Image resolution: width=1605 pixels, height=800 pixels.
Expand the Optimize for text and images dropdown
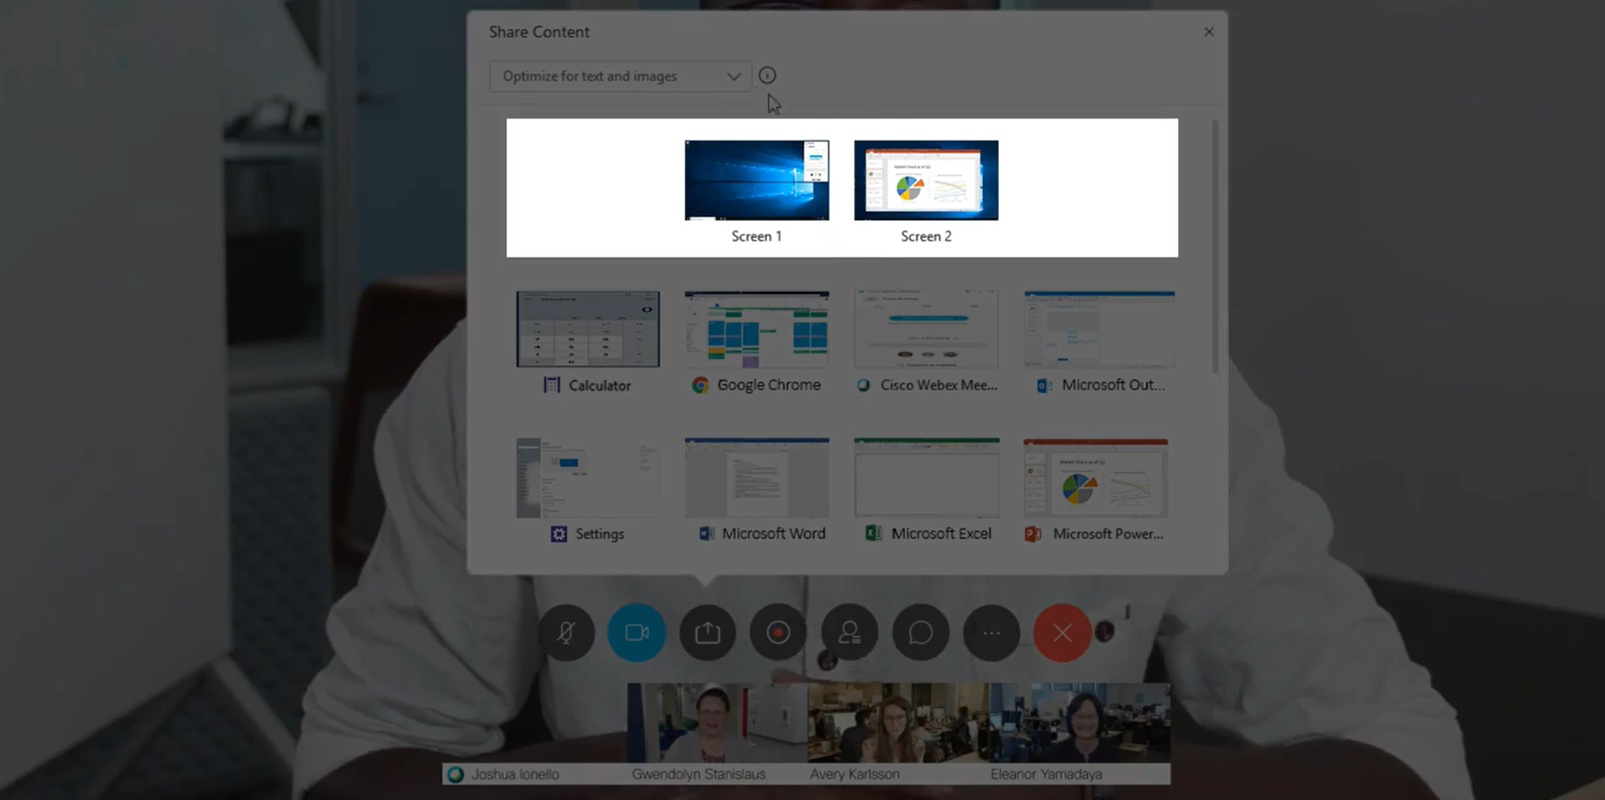620,76
